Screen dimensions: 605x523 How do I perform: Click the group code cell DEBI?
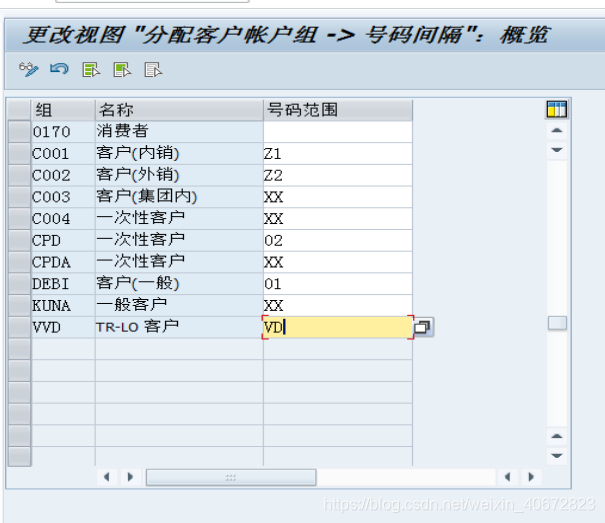63,284
